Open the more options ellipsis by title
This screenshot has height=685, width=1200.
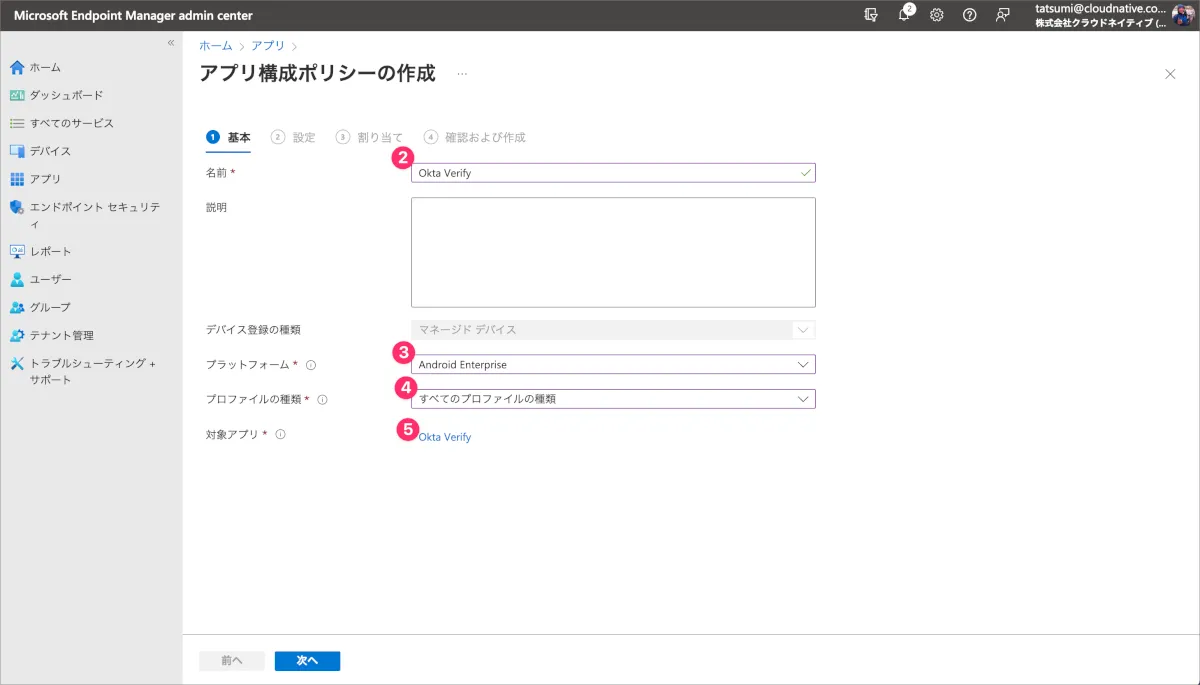pyautogui.click(x=462, y=74)
